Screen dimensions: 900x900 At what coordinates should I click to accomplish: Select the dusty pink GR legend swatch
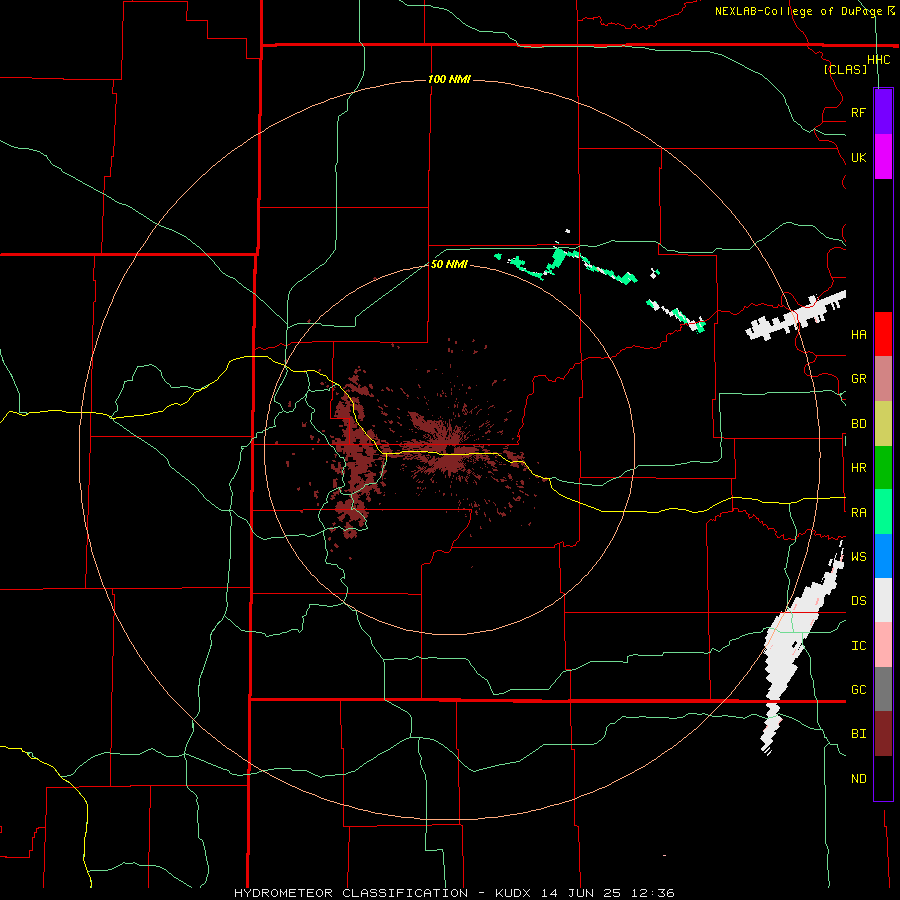[x=883, y=378]
